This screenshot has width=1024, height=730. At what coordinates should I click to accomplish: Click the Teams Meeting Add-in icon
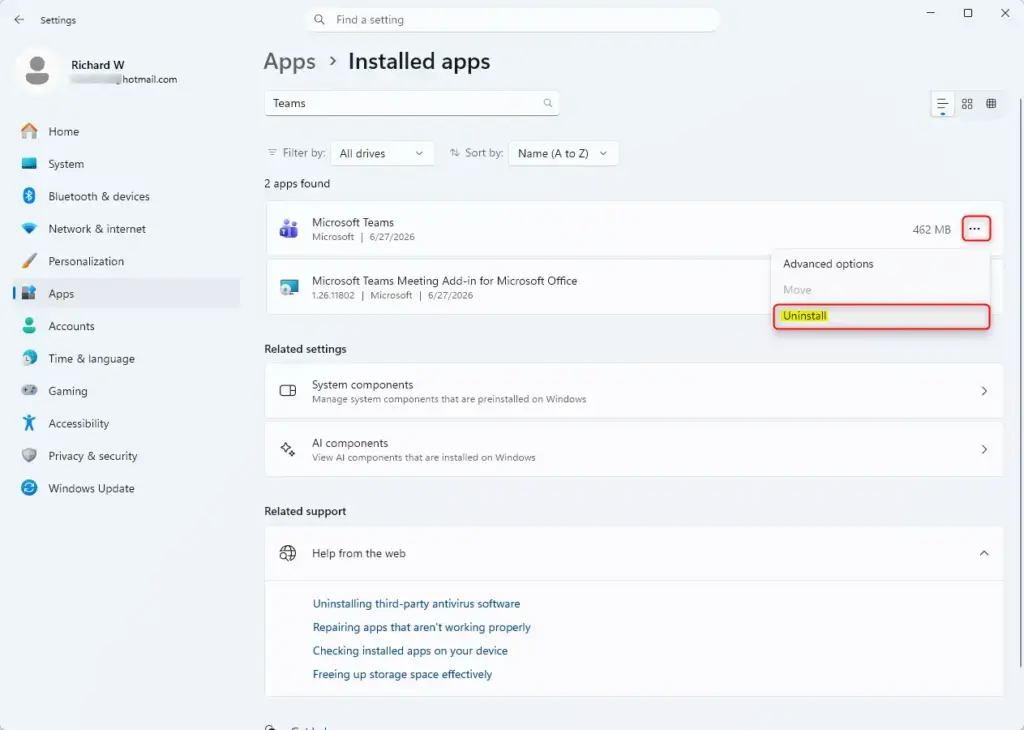(289, 287)
